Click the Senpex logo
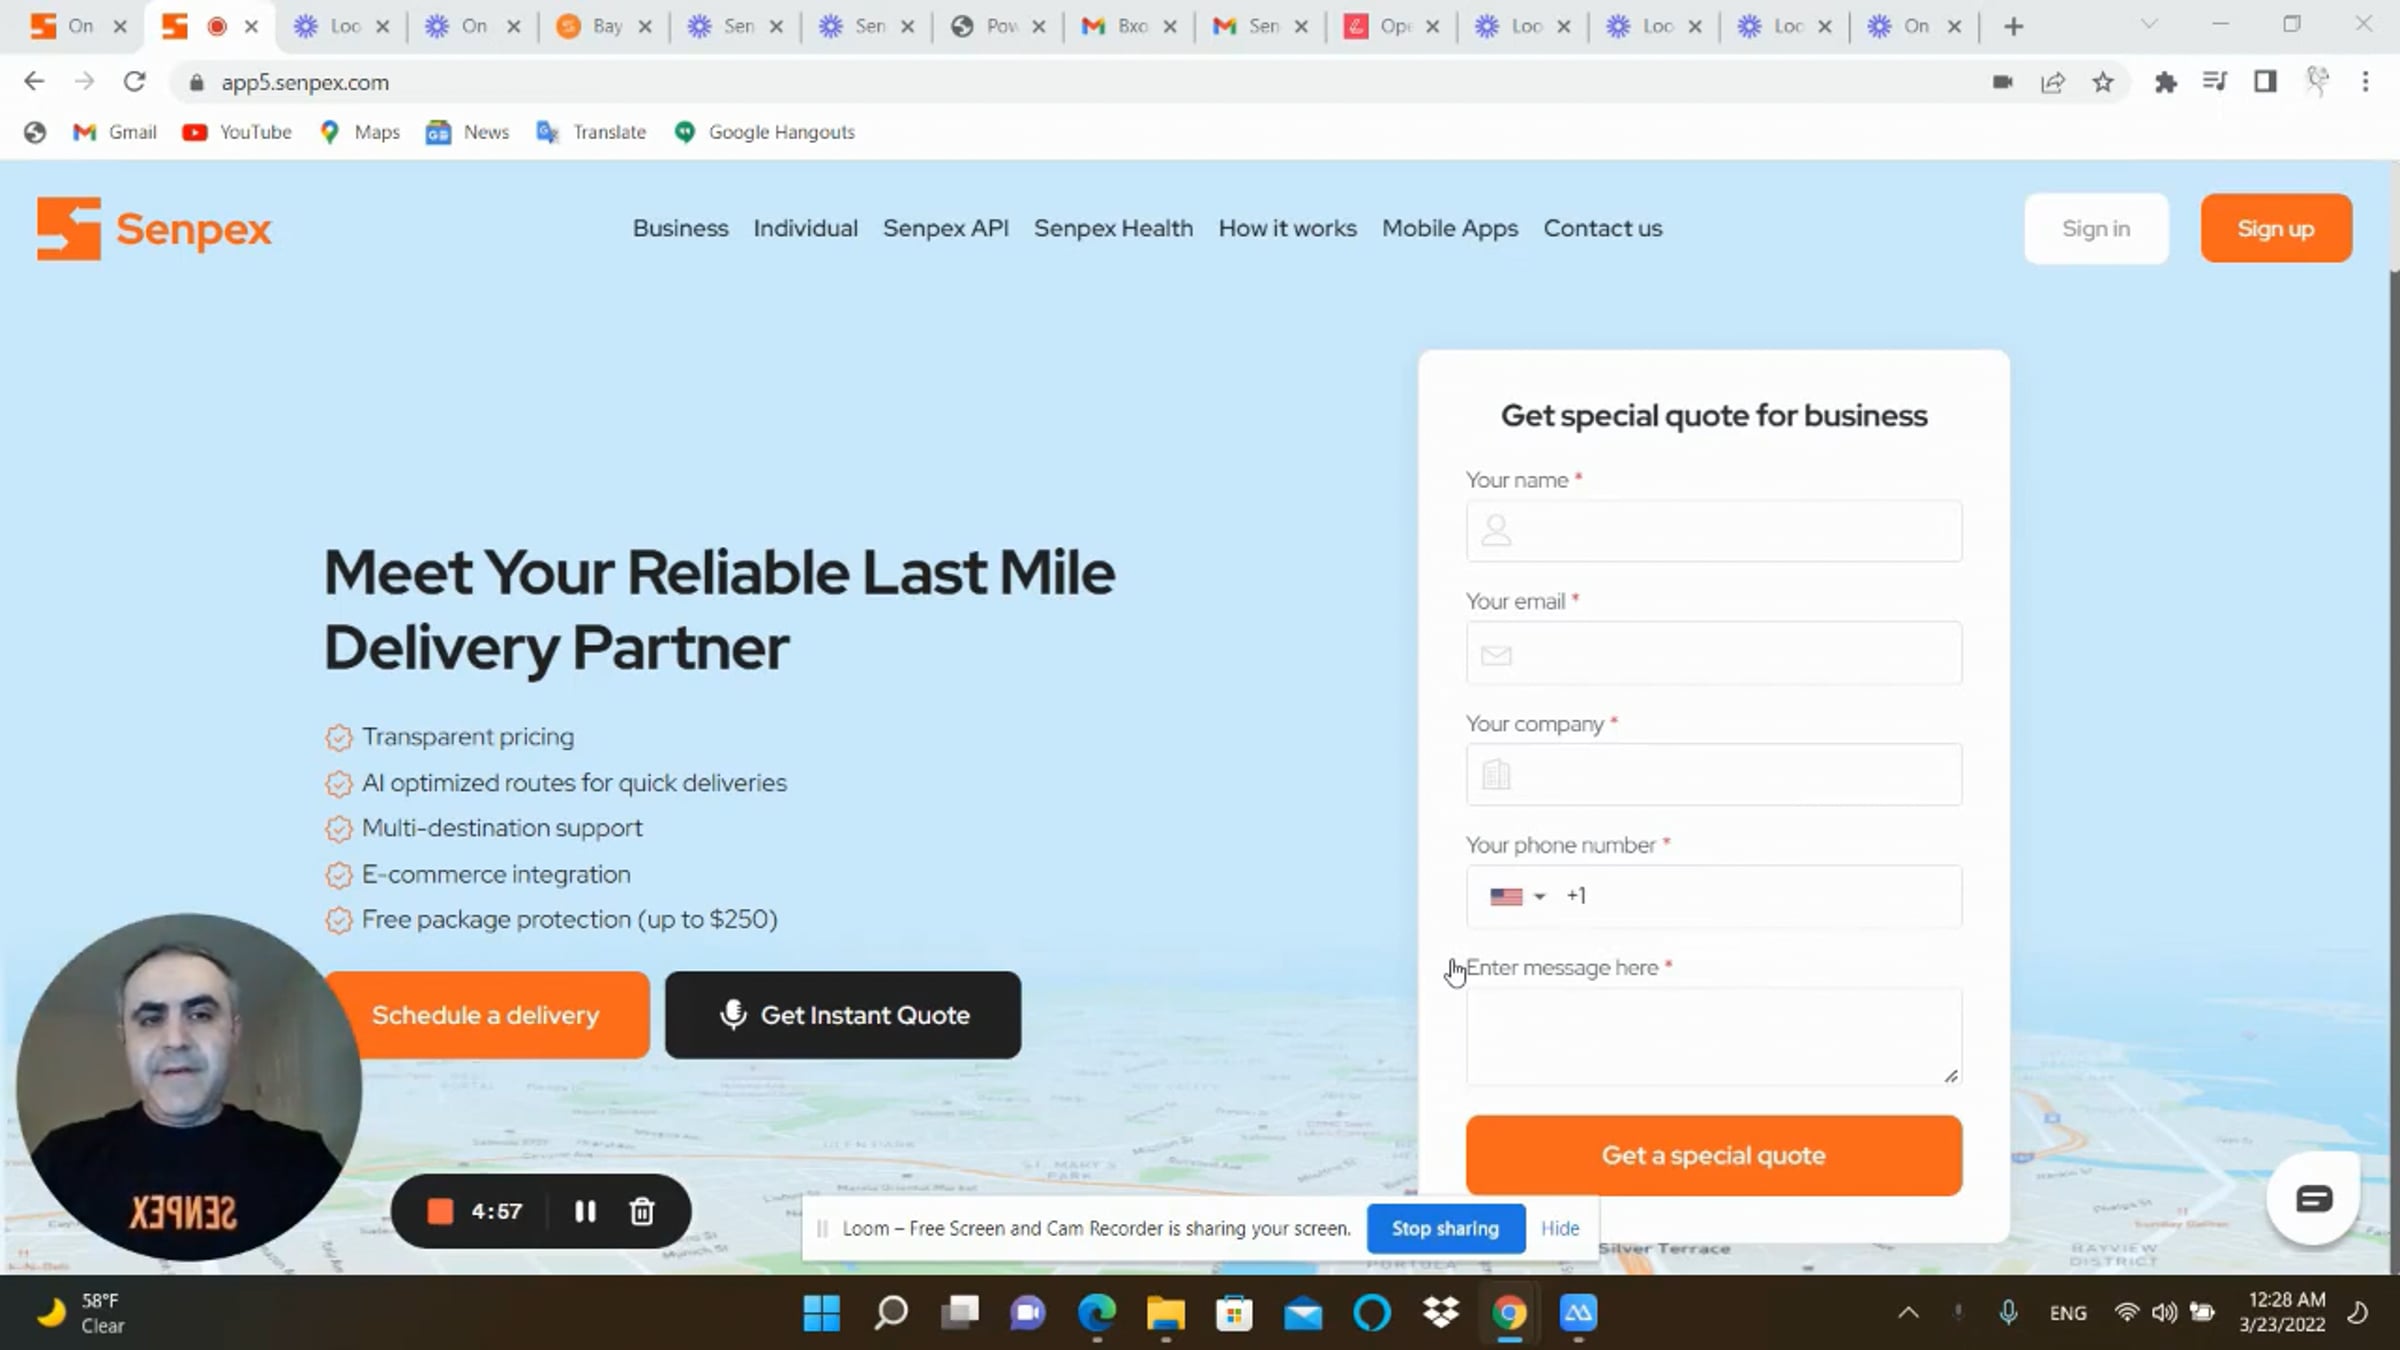Screen dimensions: 2400x1350 pyautogui.click(x=154, y=229)
